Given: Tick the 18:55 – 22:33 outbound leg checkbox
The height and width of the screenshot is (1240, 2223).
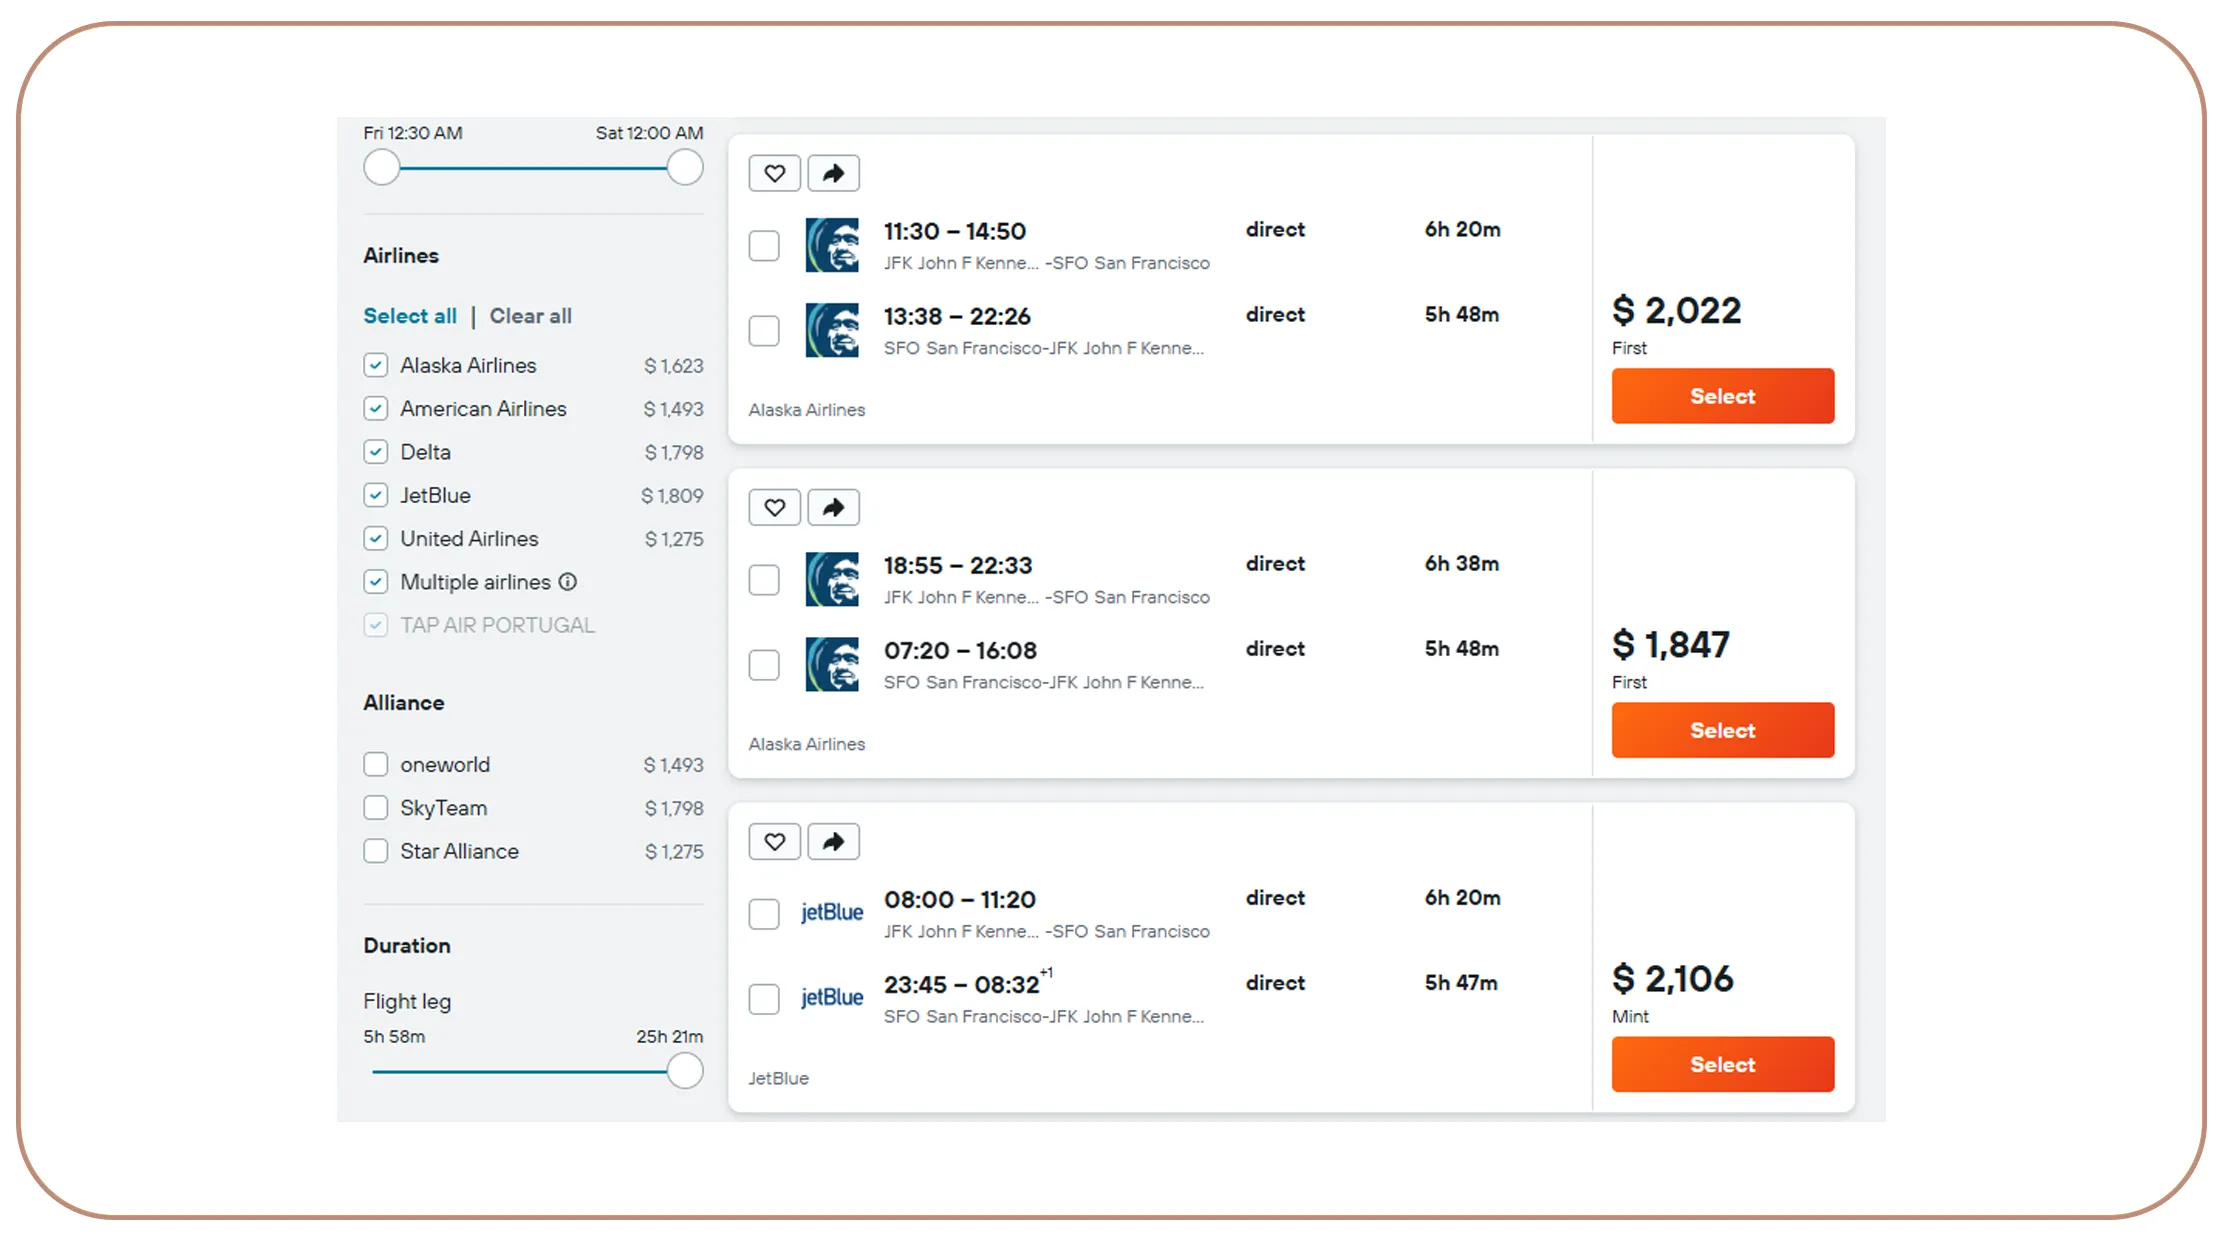Looking at the screenshot, I should tap(764, 579).
